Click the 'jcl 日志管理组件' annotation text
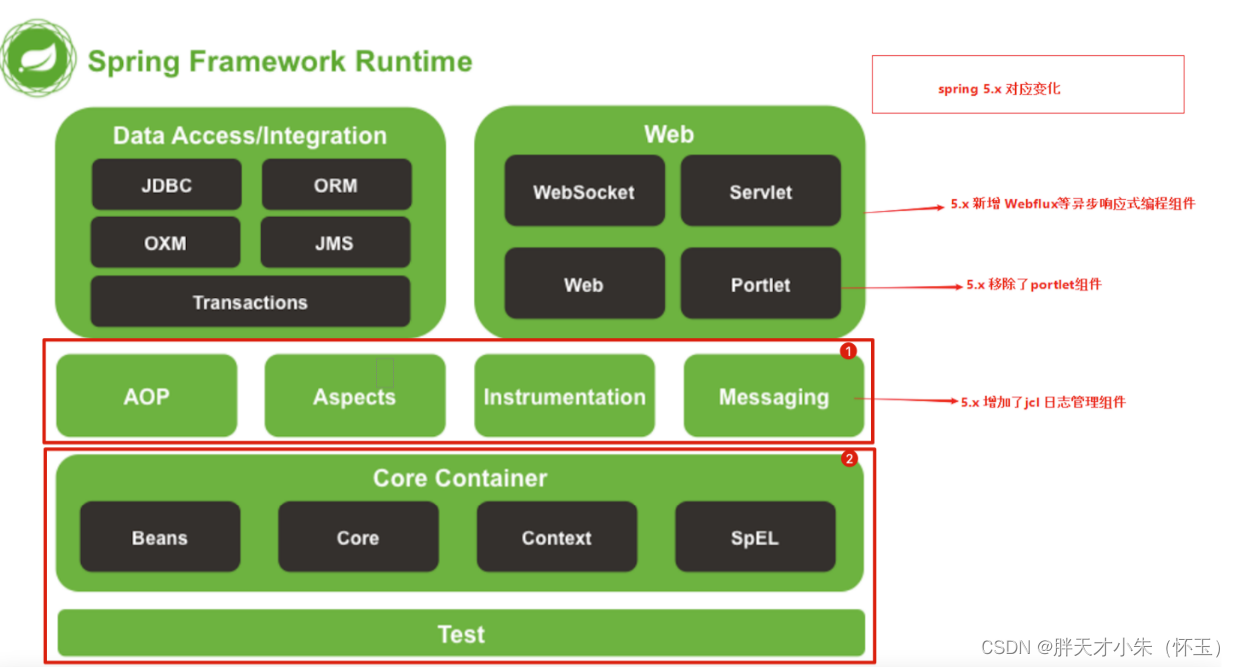This screenshot has width=1236, height=667. (1043, 402)
